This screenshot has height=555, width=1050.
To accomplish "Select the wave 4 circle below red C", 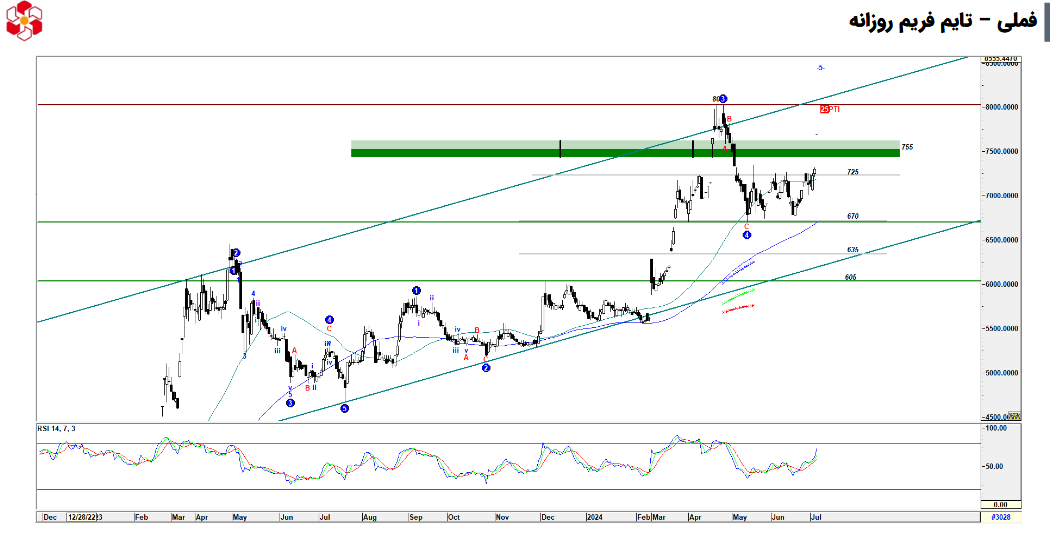I will coord(747,235).
